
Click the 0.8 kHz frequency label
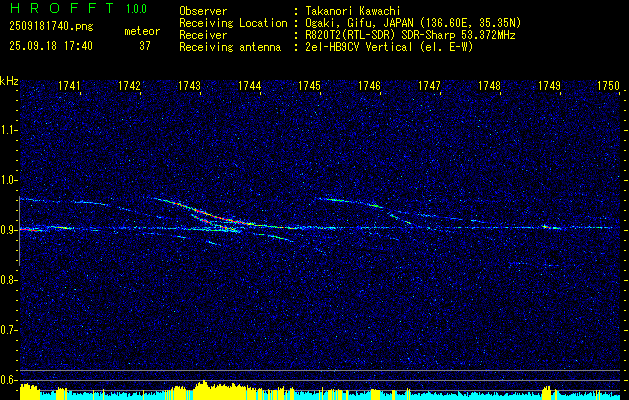coord(8,280)
